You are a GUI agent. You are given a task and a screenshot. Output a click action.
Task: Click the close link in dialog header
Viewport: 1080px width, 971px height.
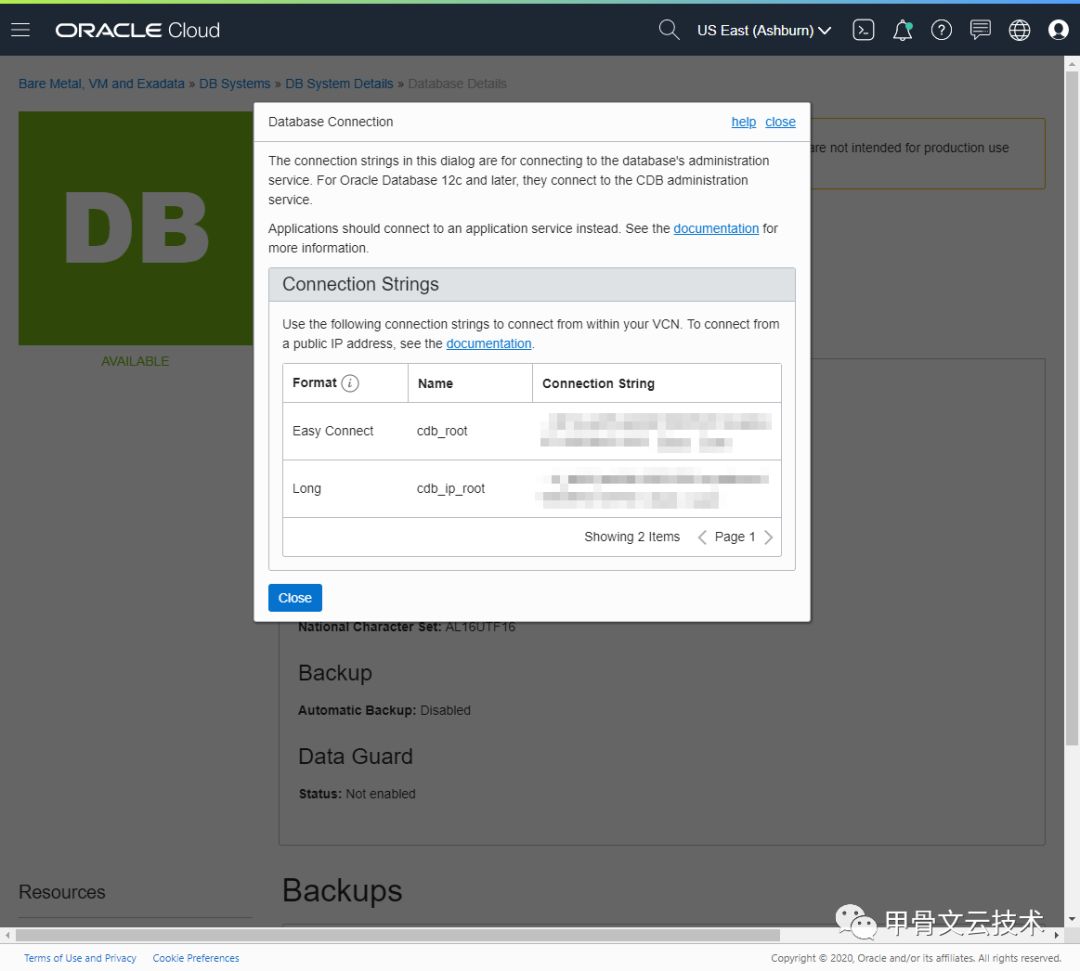click(x=780, y=122)
